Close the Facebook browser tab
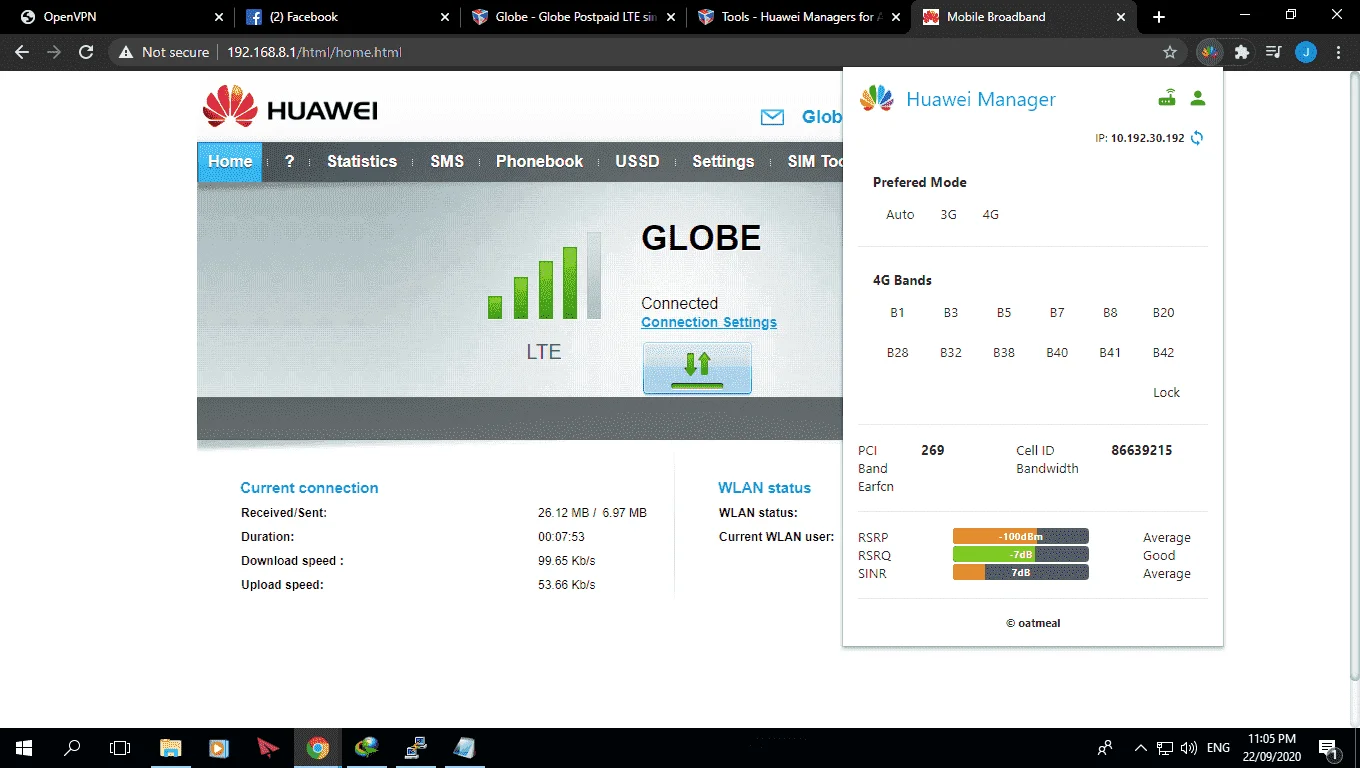Screen dimensions: 1360x768 445,17
